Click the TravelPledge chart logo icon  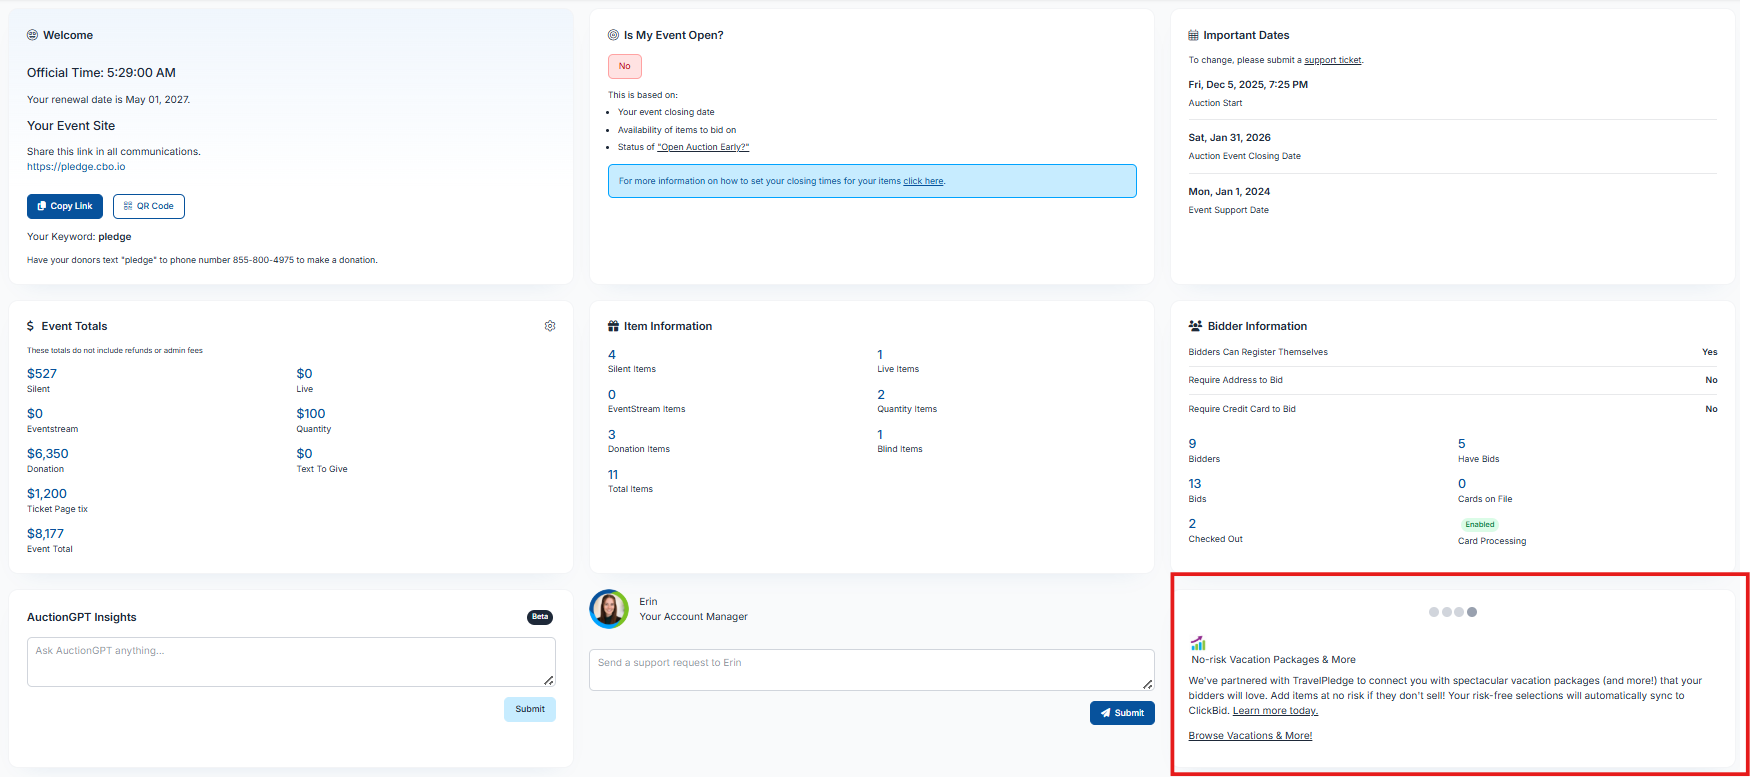1198,643
